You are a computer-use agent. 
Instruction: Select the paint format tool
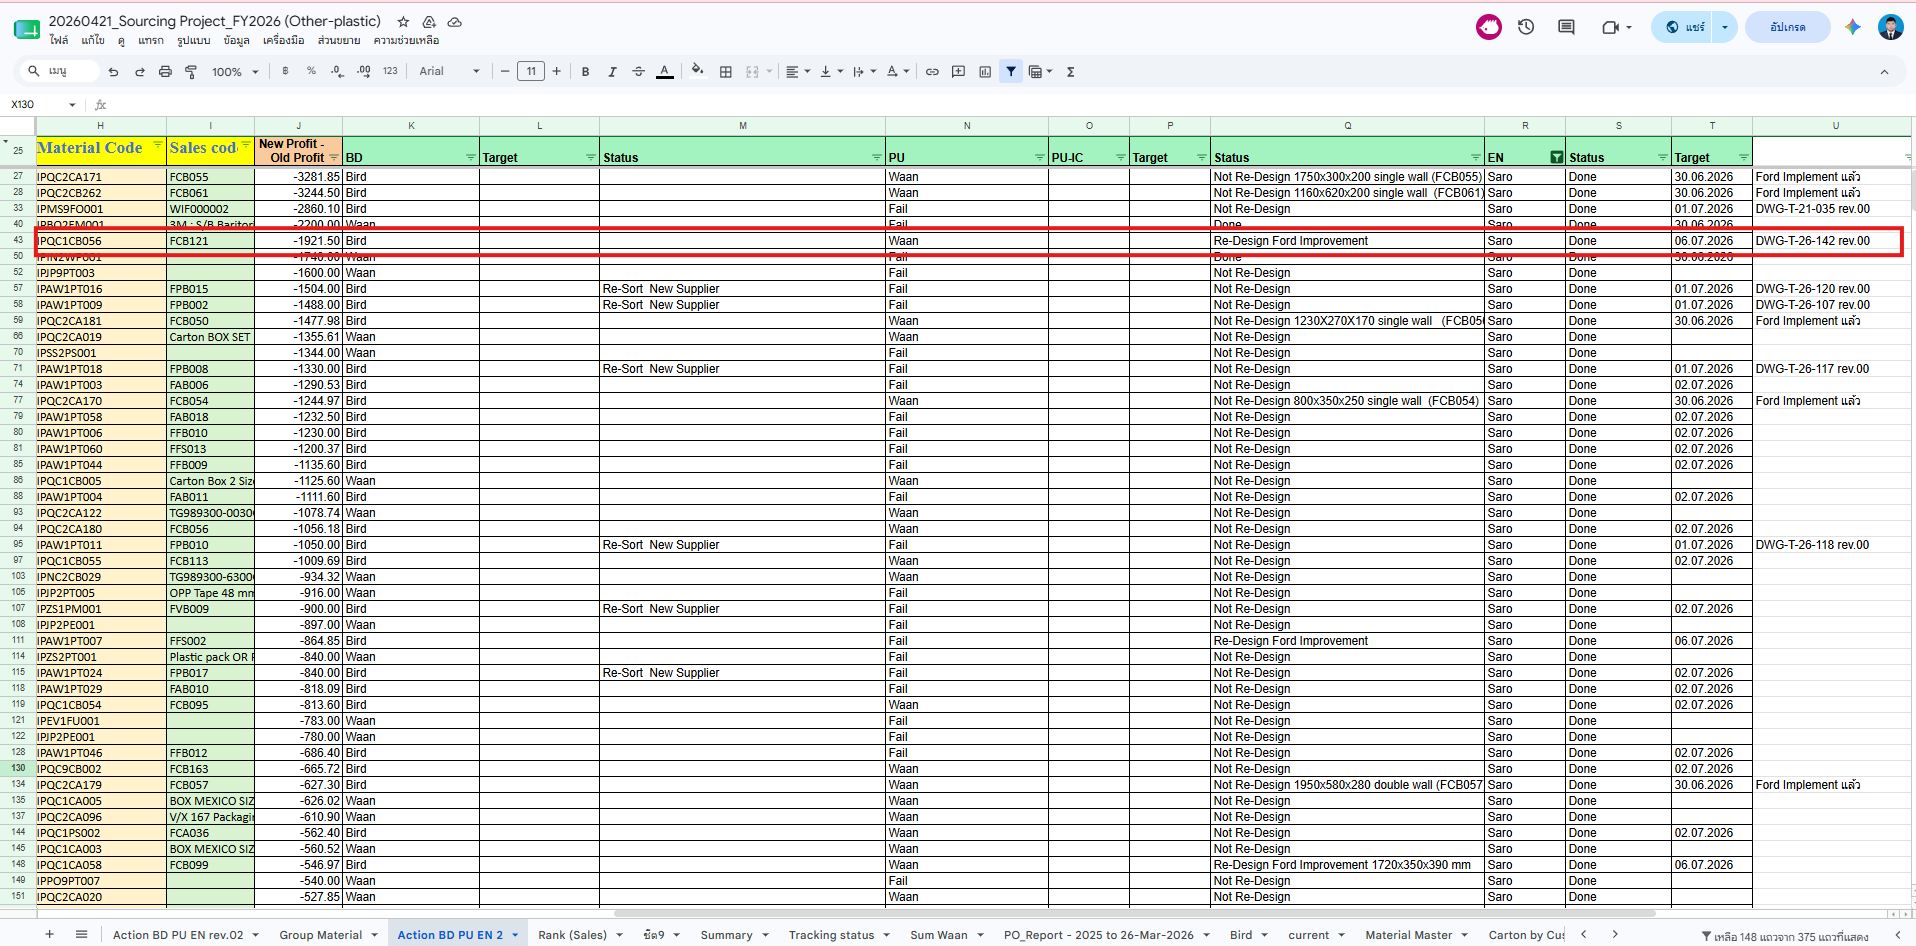coord(191,72)
